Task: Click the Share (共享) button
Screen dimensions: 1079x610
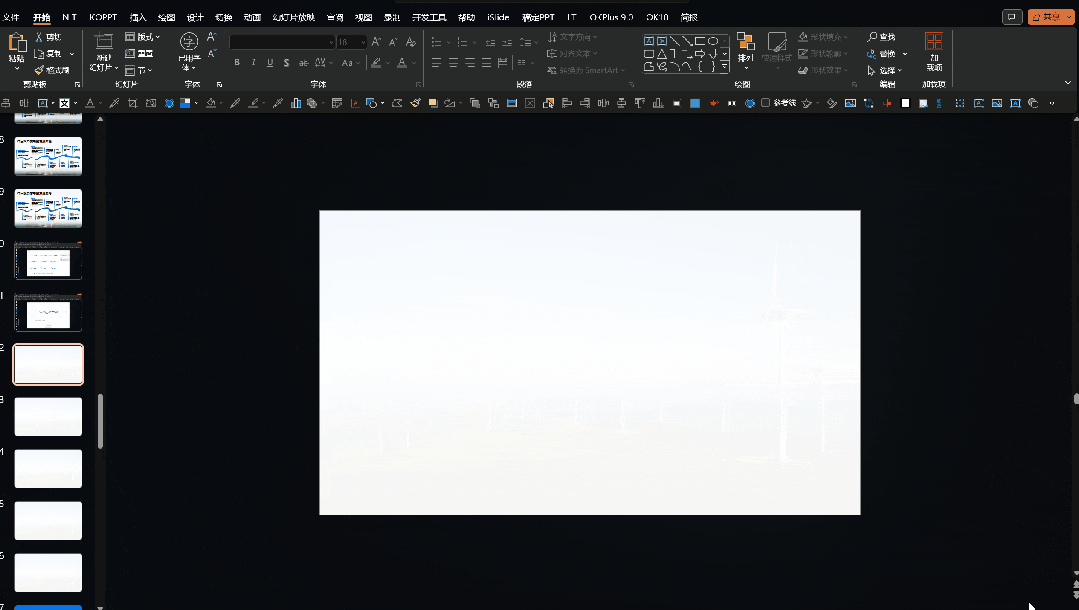Action: pyautogui.click(x=1051, y=17)
